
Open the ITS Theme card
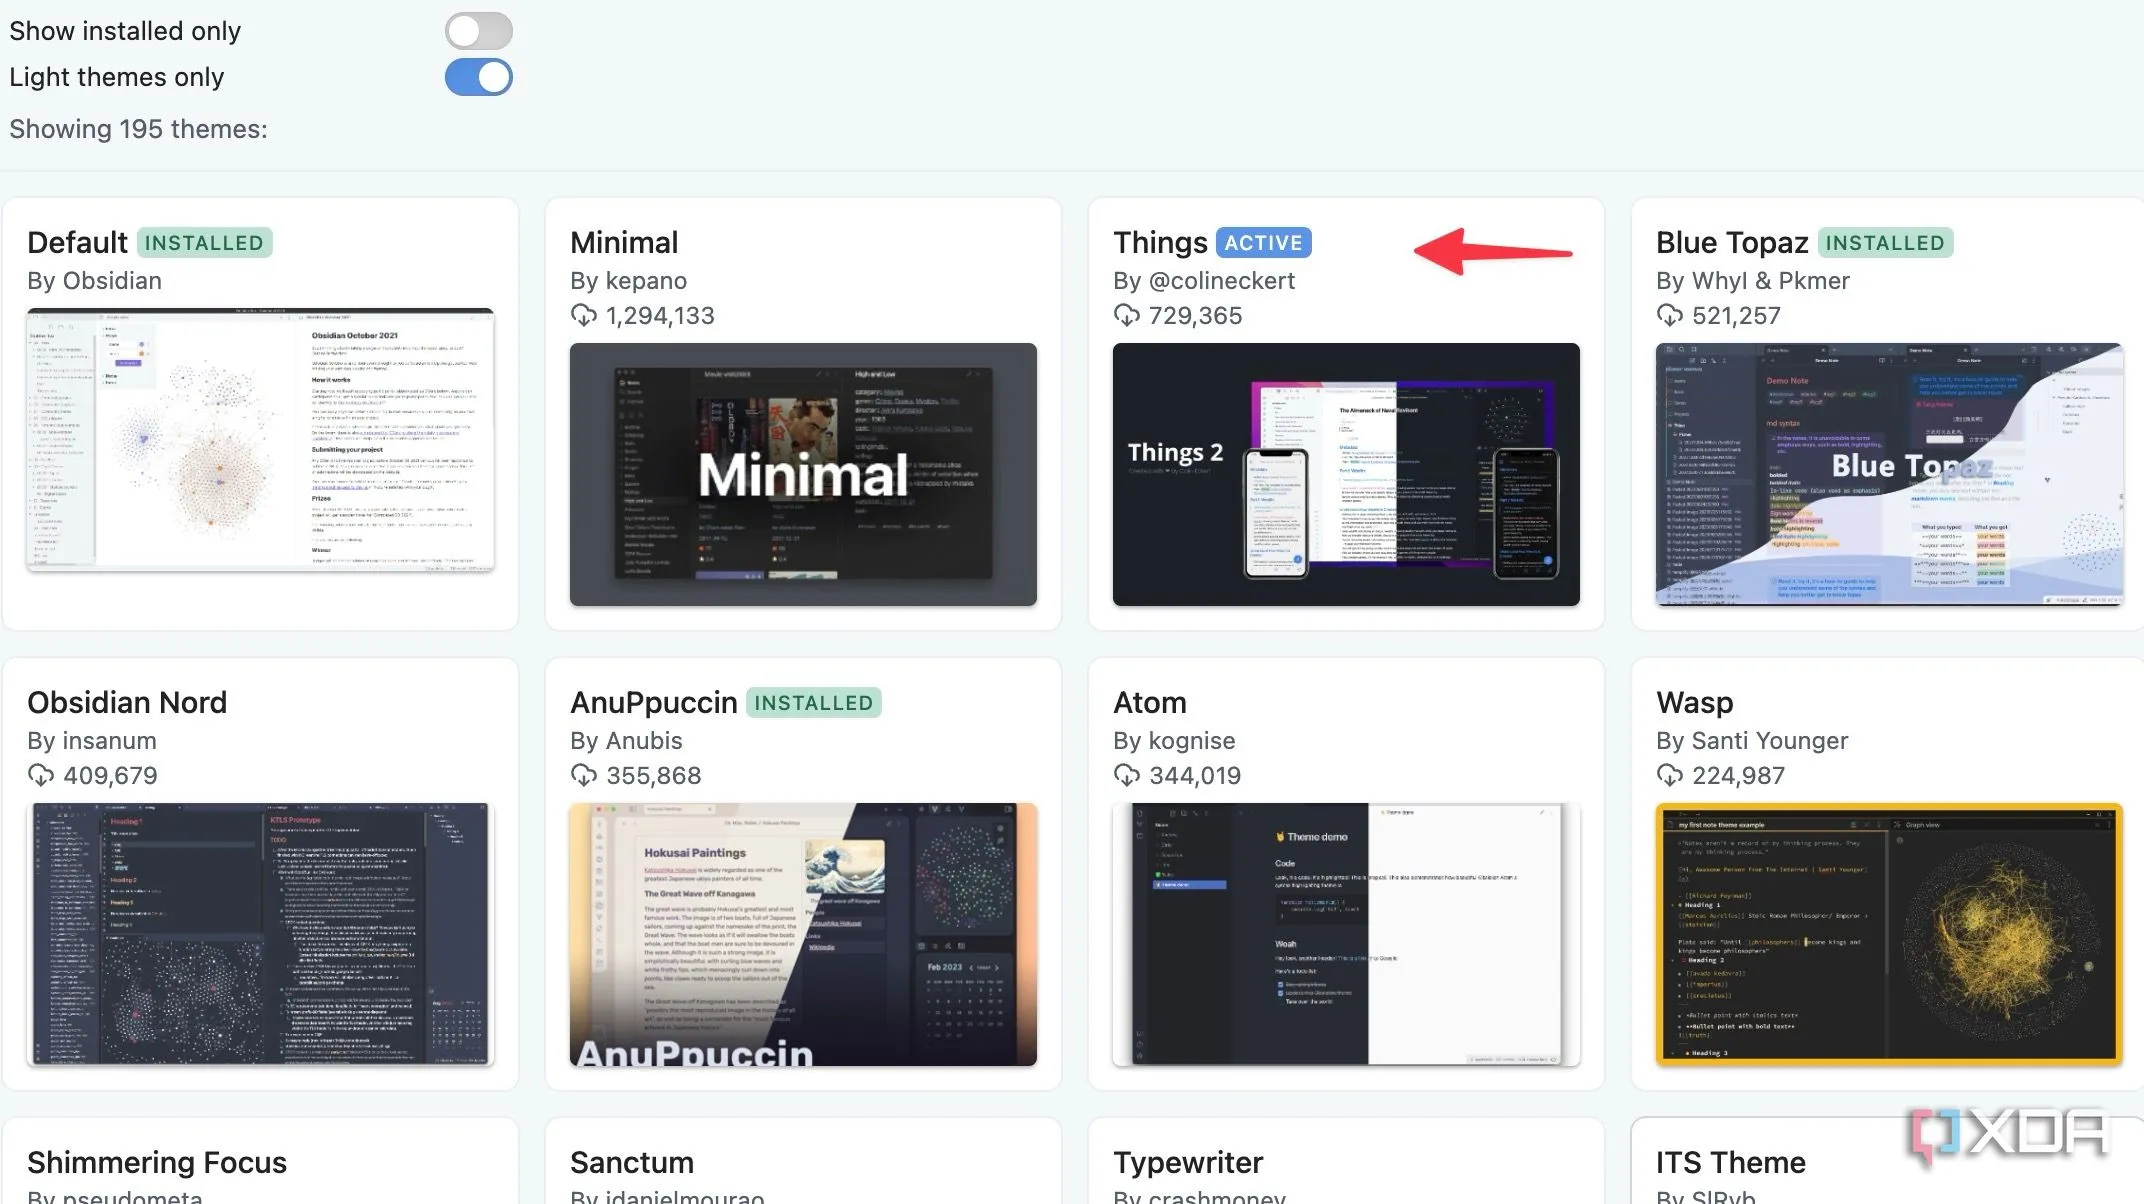(x=1730, y=1163)
